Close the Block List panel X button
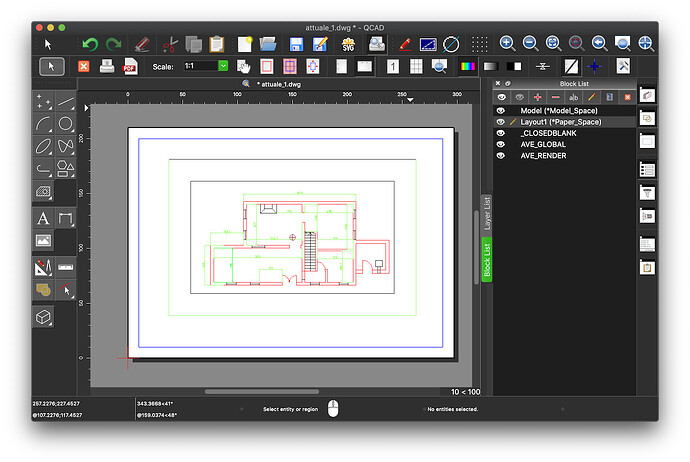Screen dimensions: 690x462 [498, 83]
